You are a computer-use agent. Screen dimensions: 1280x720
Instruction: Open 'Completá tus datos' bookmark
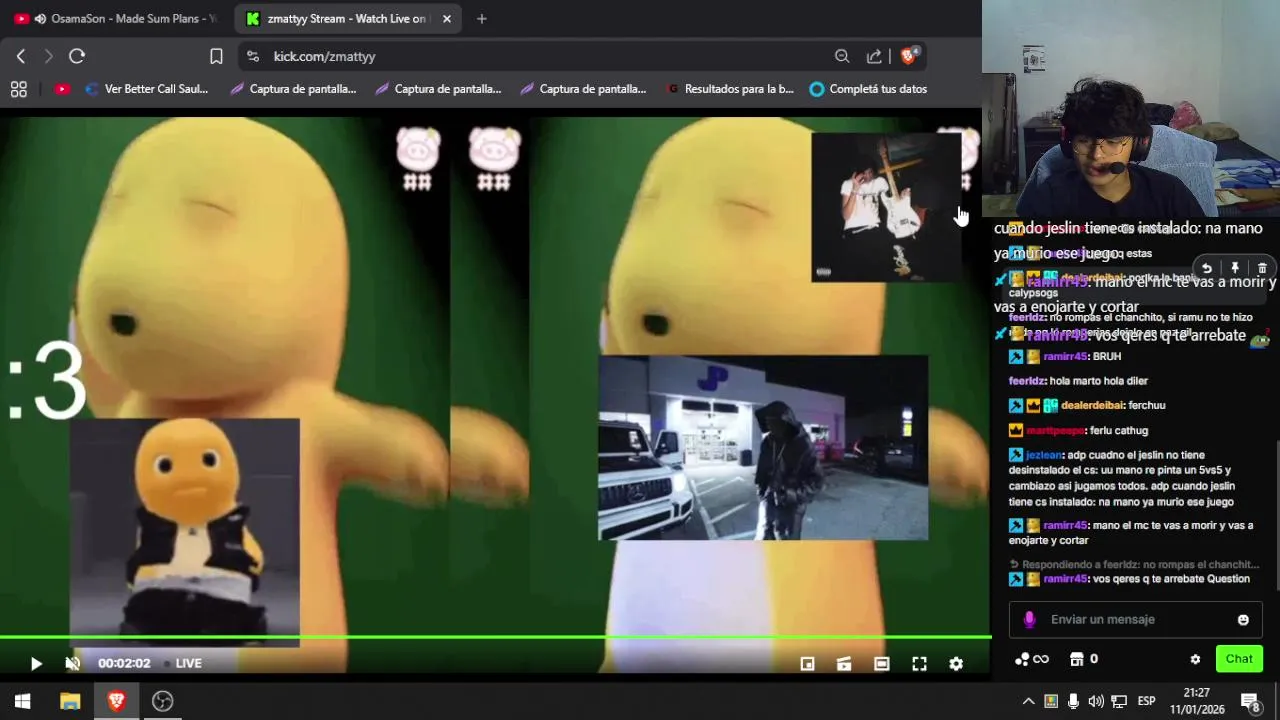click(x=868, y=89)
